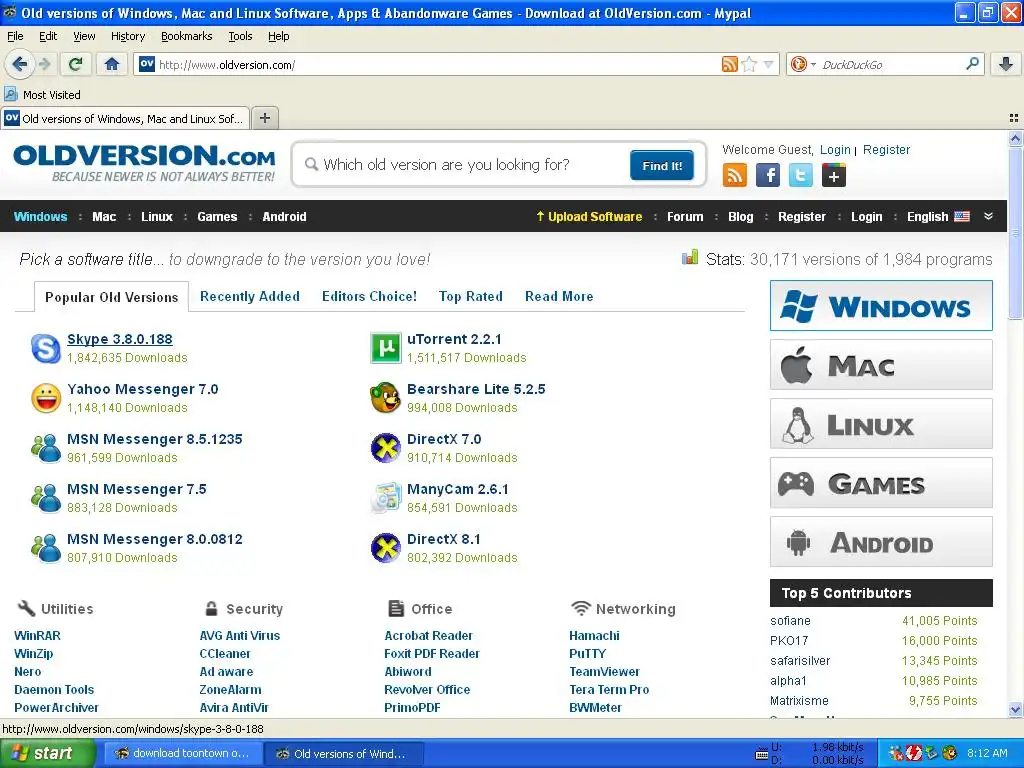This screenshot has height=768, width=1024.
Task: Switch to the Recently Added tab
Action: [x=249, y=296]
